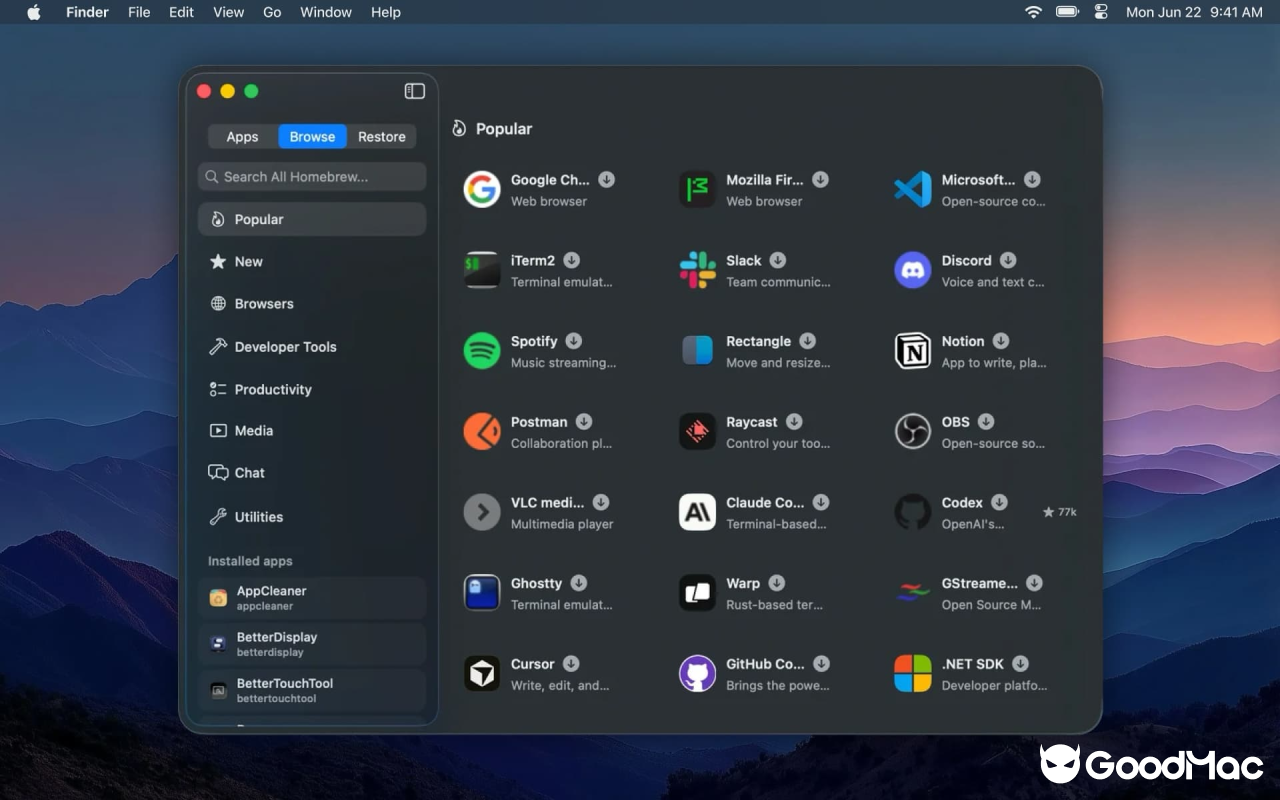This screenshot has width=1280, height=800.
Task: Click the Rectangle description 'Move and resize...'
Action: click(x=778, y=363)
